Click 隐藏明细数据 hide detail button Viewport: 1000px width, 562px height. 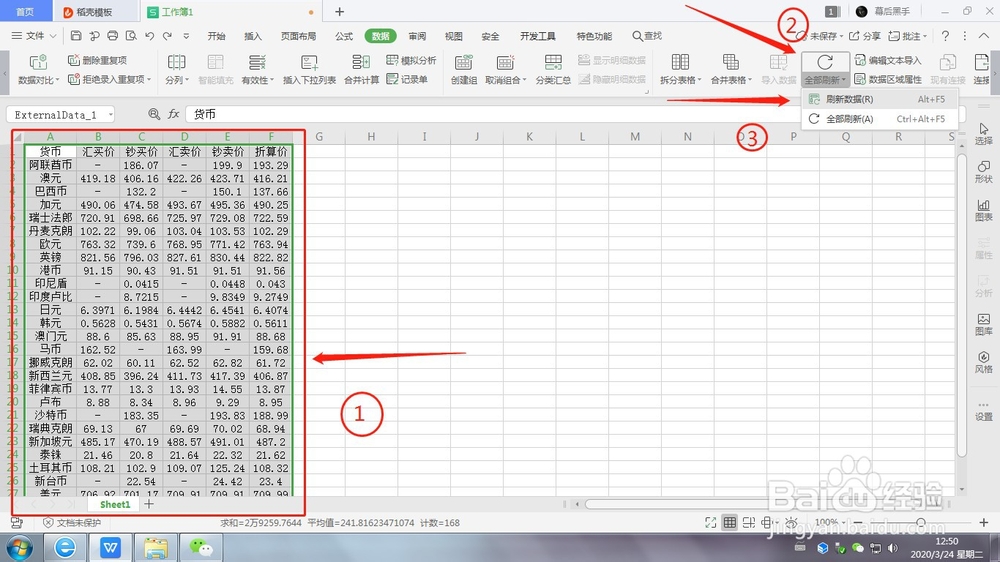pyautogui.click(x=612, y=79)
